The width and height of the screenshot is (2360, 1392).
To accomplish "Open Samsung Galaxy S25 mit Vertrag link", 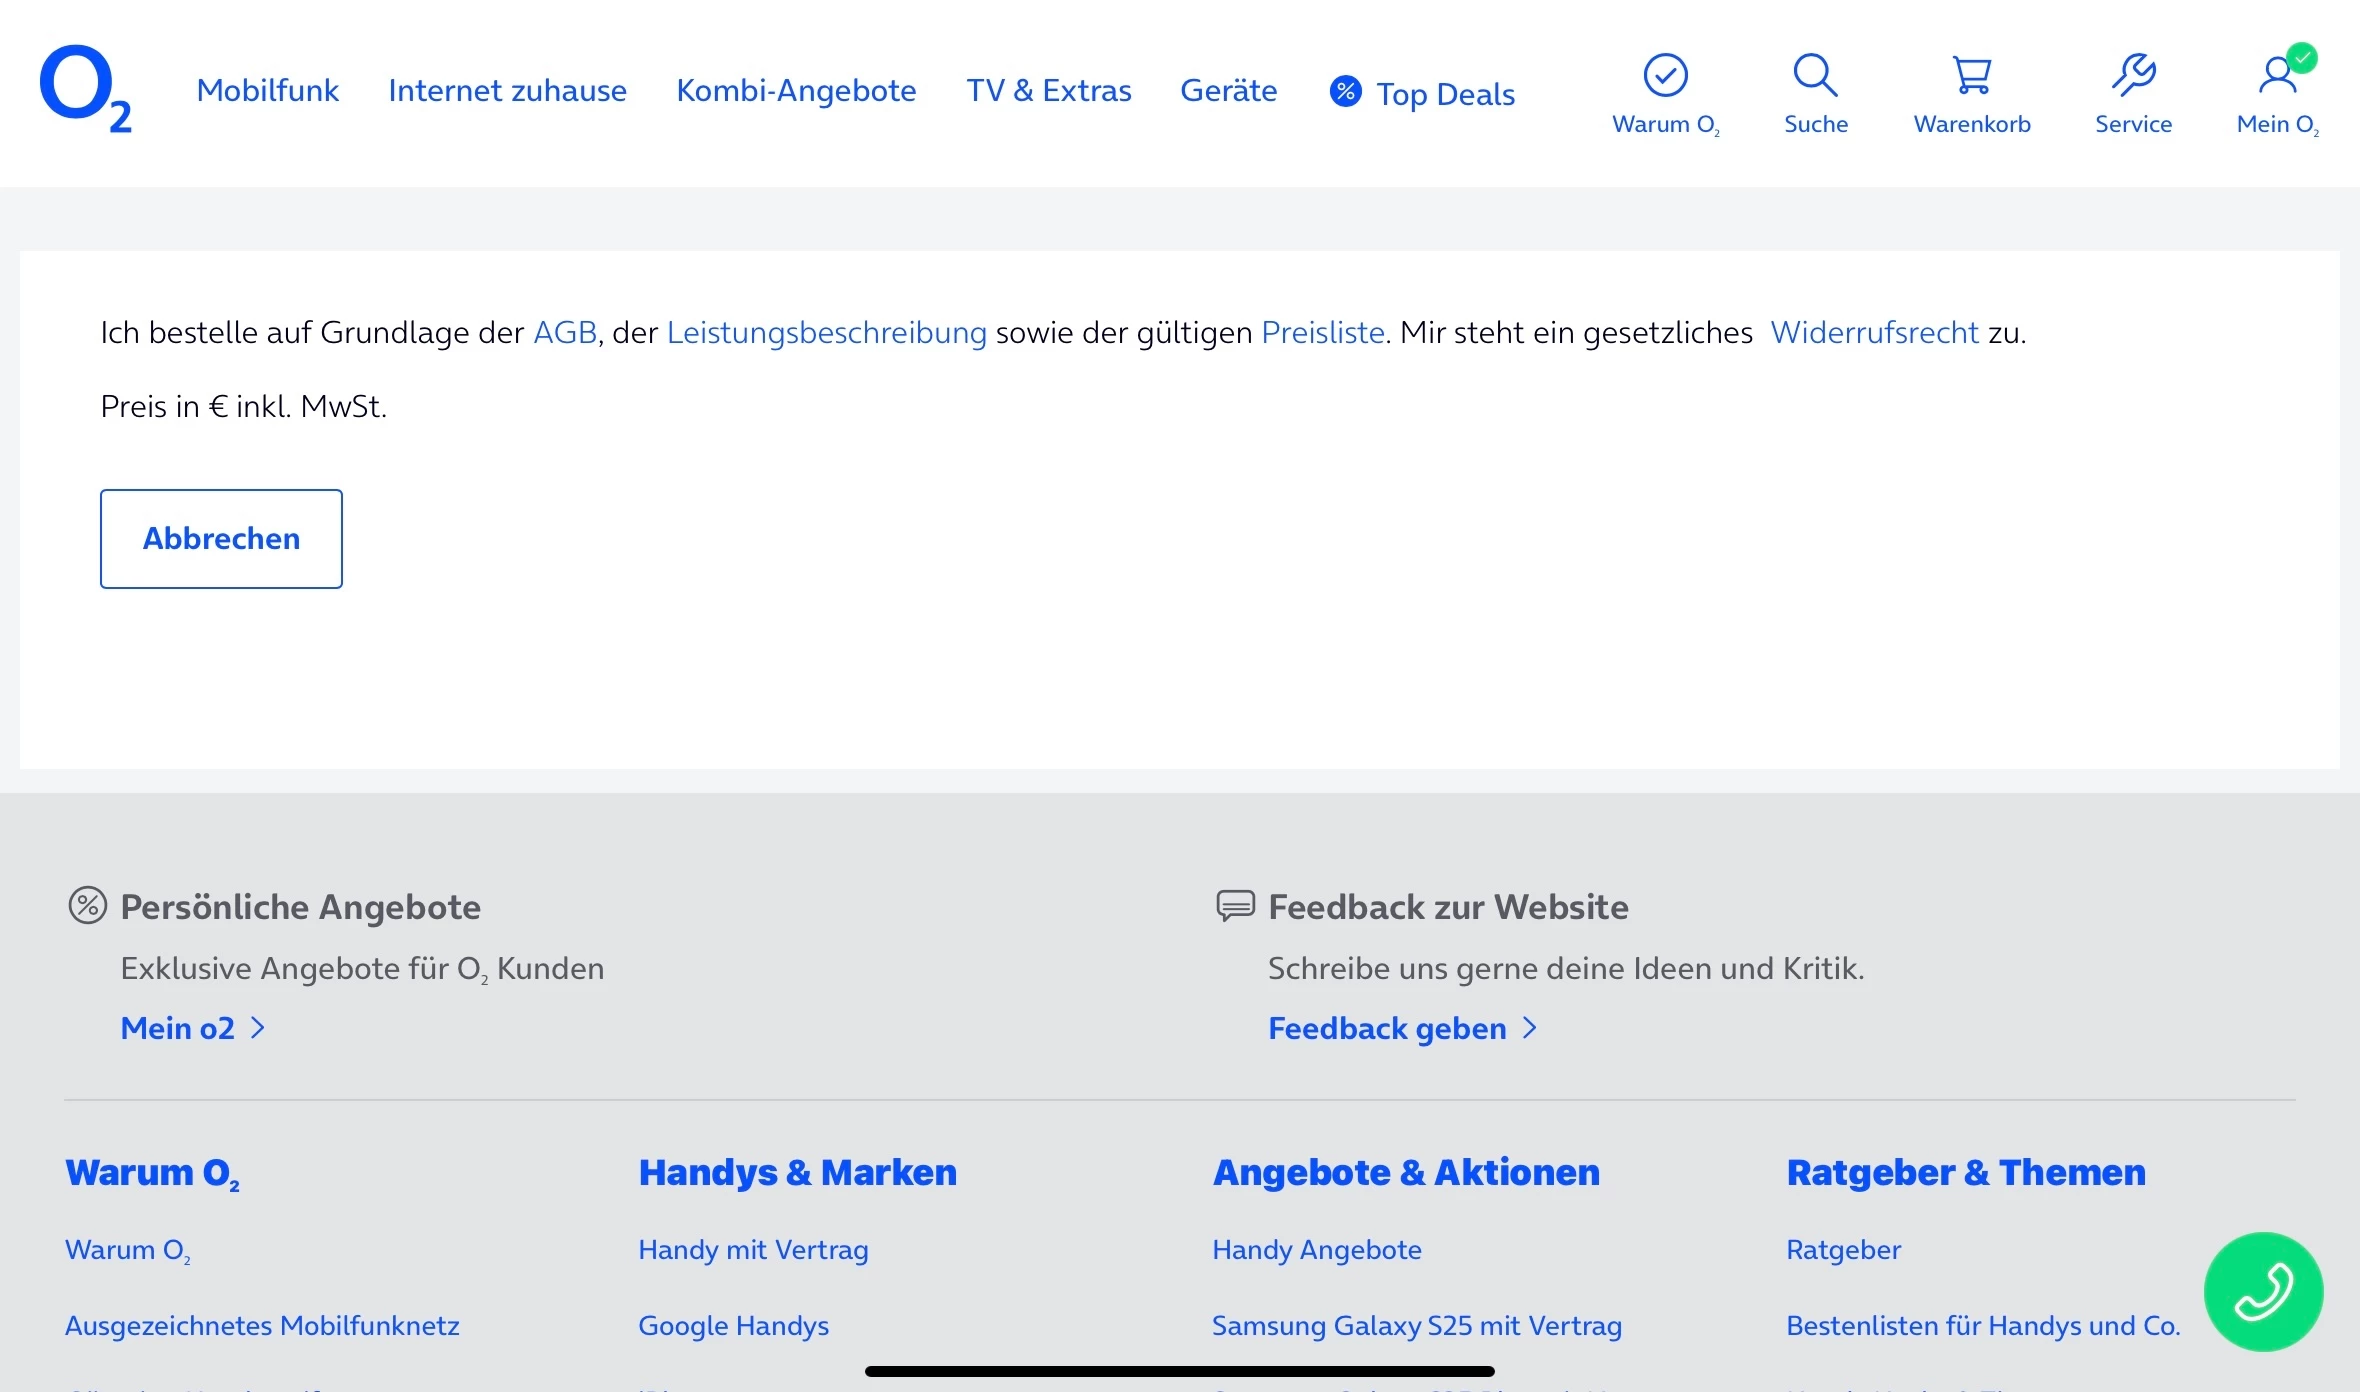I will [x=1416, y=1325].
